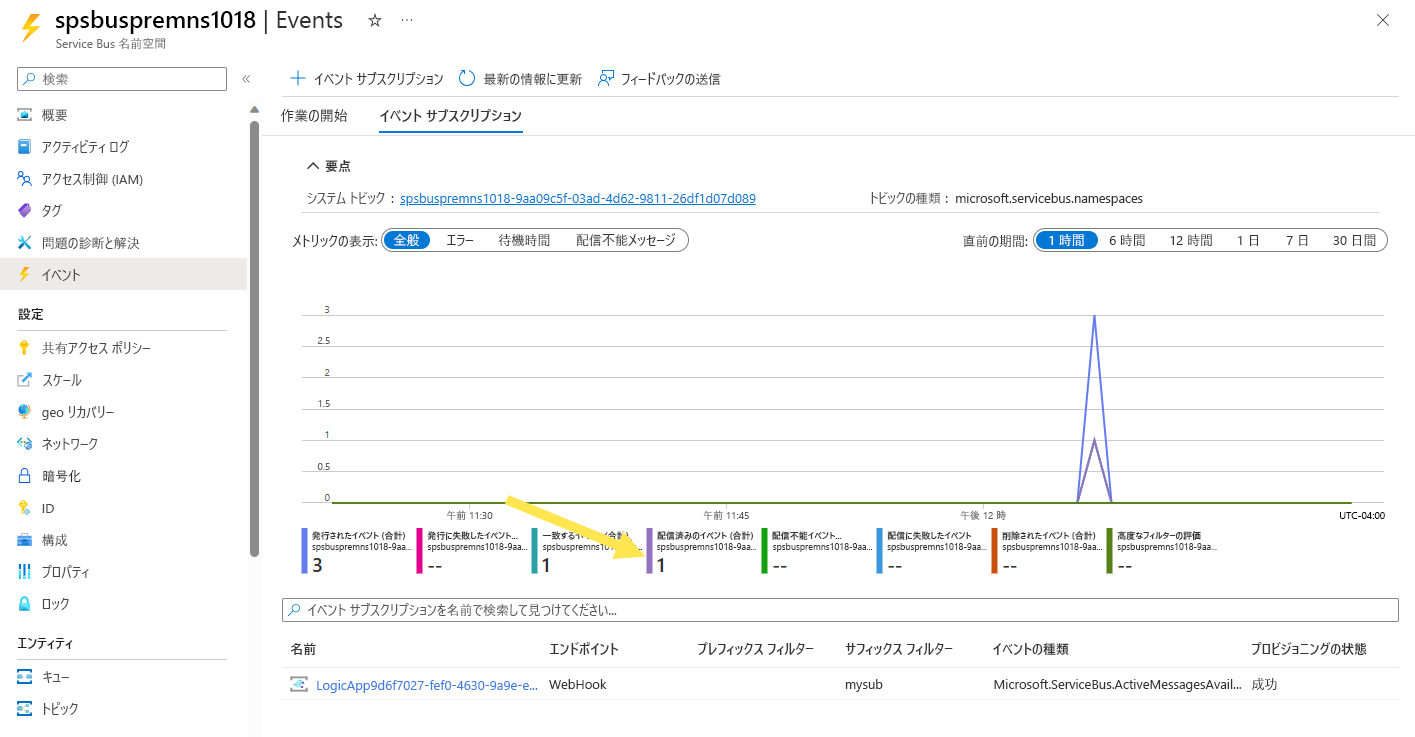The width and height of the screenshot is (1415, 737).
Task: Click the sidebar vertical scrollbar thumb
Action: tap(254, 338)
